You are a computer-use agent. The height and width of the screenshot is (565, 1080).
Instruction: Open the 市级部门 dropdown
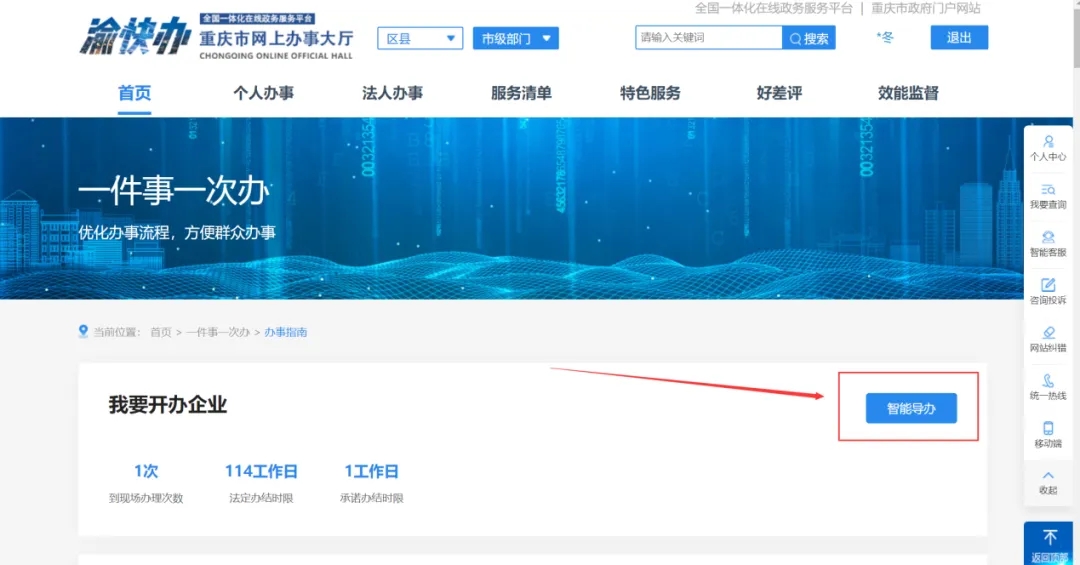click(515, 39)
